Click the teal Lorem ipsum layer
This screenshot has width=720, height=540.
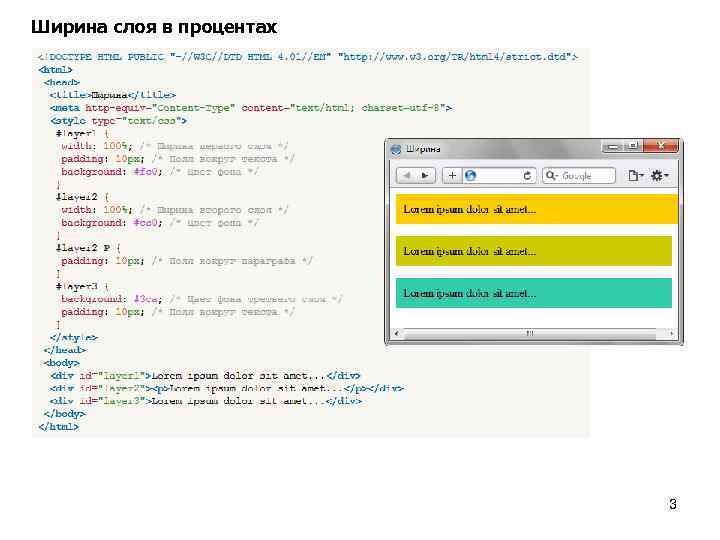tap(534, 293)
